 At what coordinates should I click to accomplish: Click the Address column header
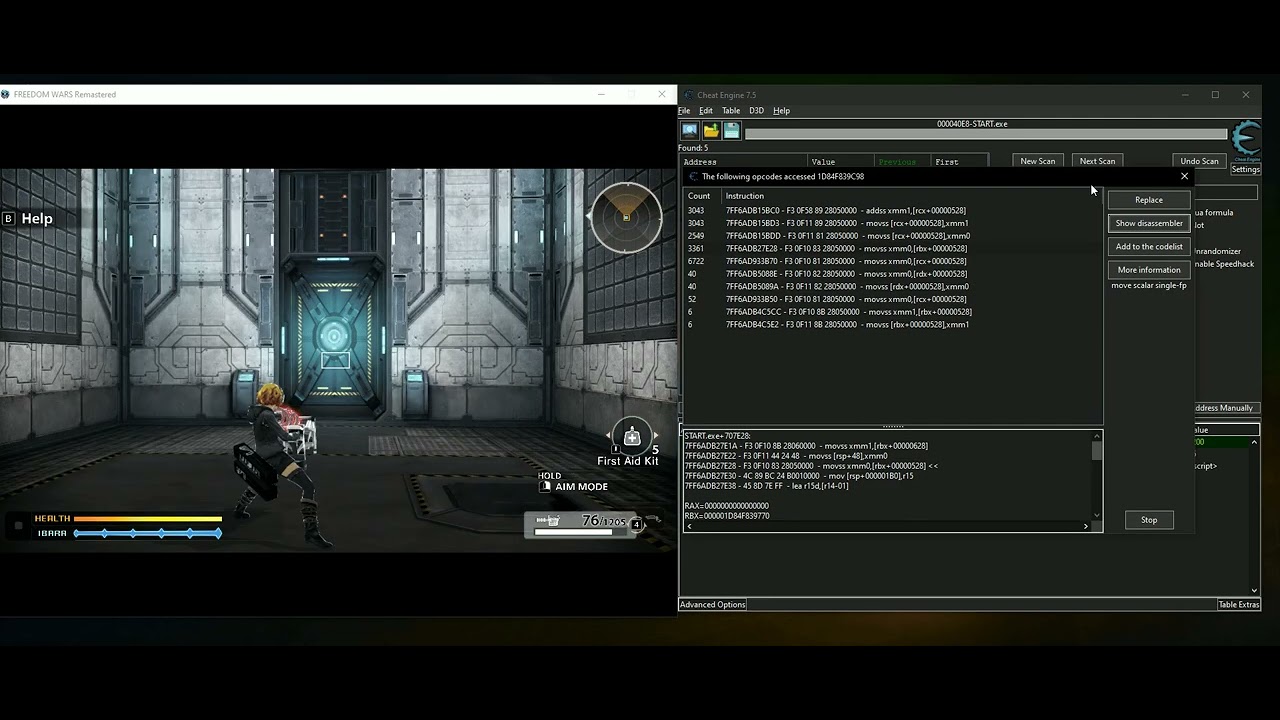(x=744, y=162)
